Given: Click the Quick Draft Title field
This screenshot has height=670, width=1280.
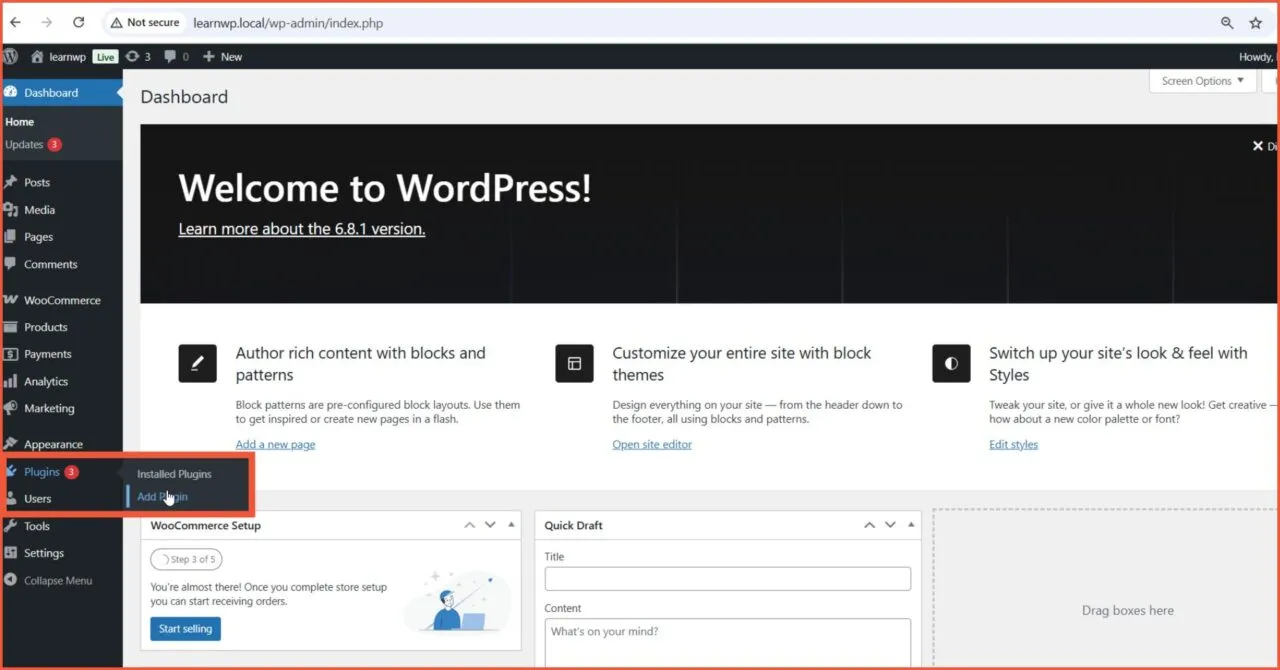Looking at the screenshot, I should click(x=727, y=578).
